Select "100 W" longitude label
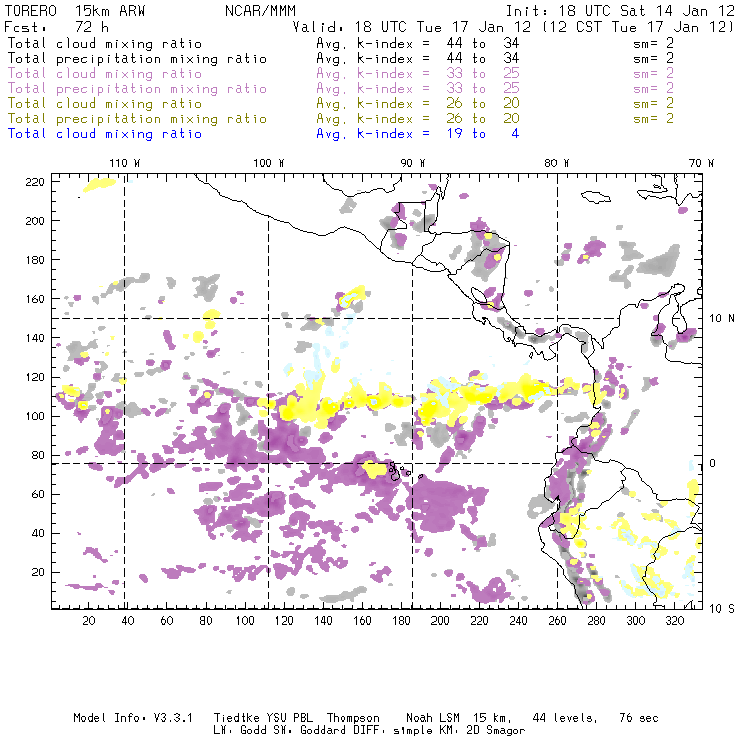The width and height of the screenshot is (740, 740). pyautogui.click(x=269, y=163)
